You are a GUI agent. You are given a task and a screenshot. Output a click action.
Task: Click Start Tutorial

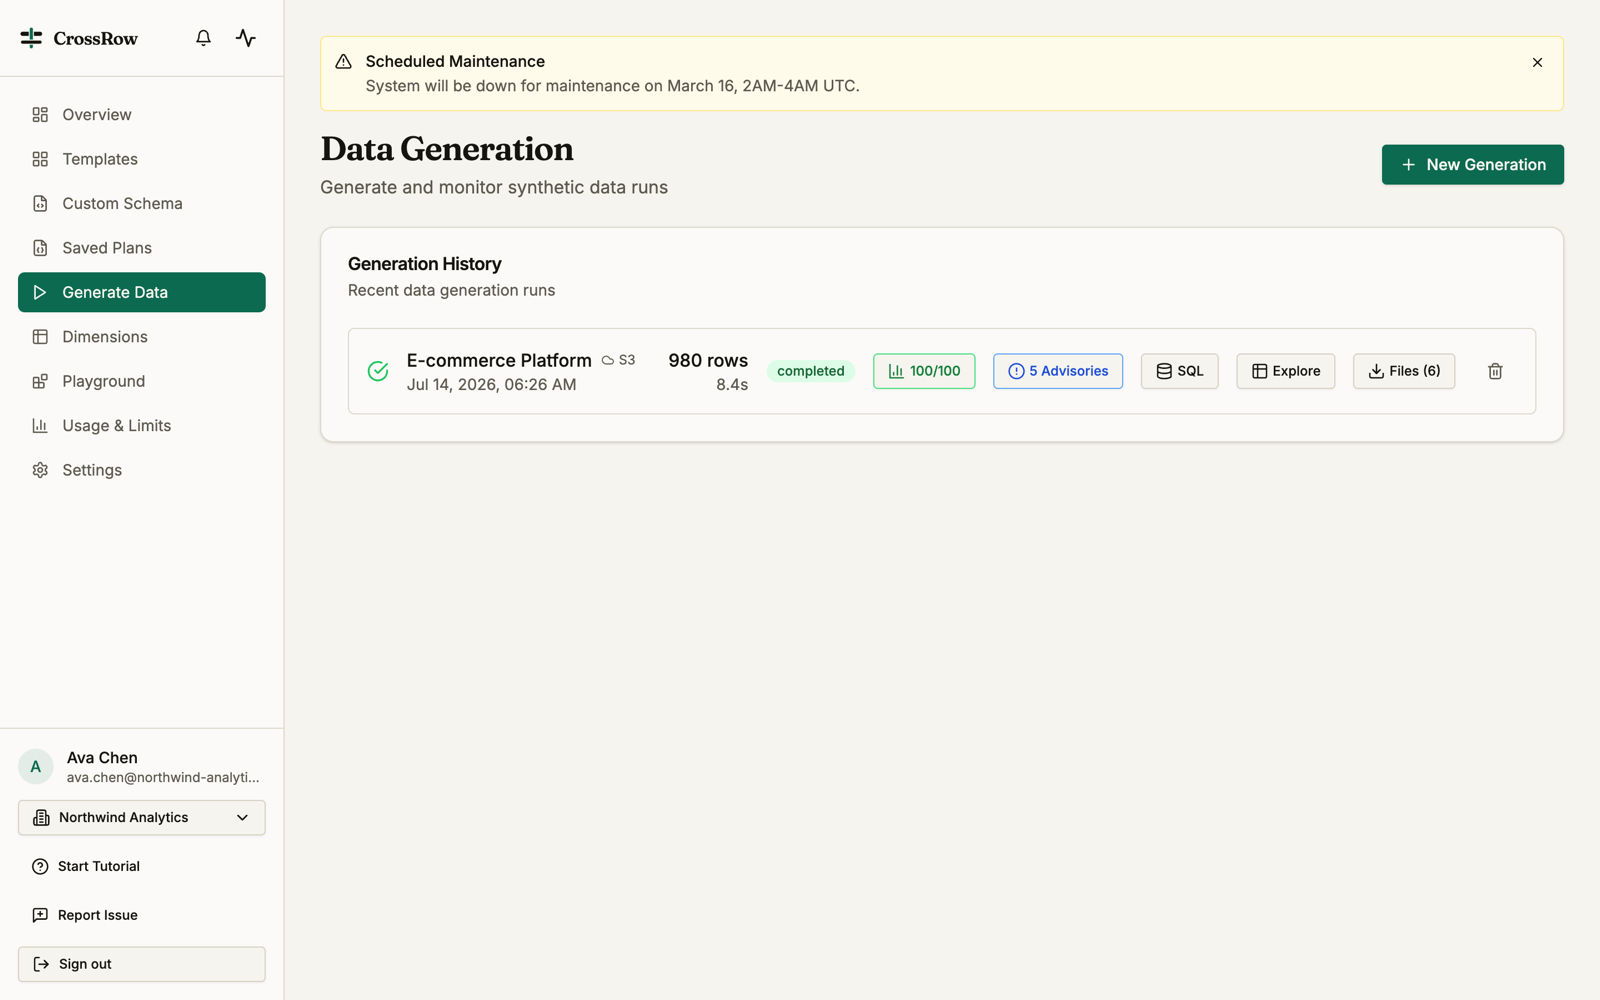click(142, 867)
